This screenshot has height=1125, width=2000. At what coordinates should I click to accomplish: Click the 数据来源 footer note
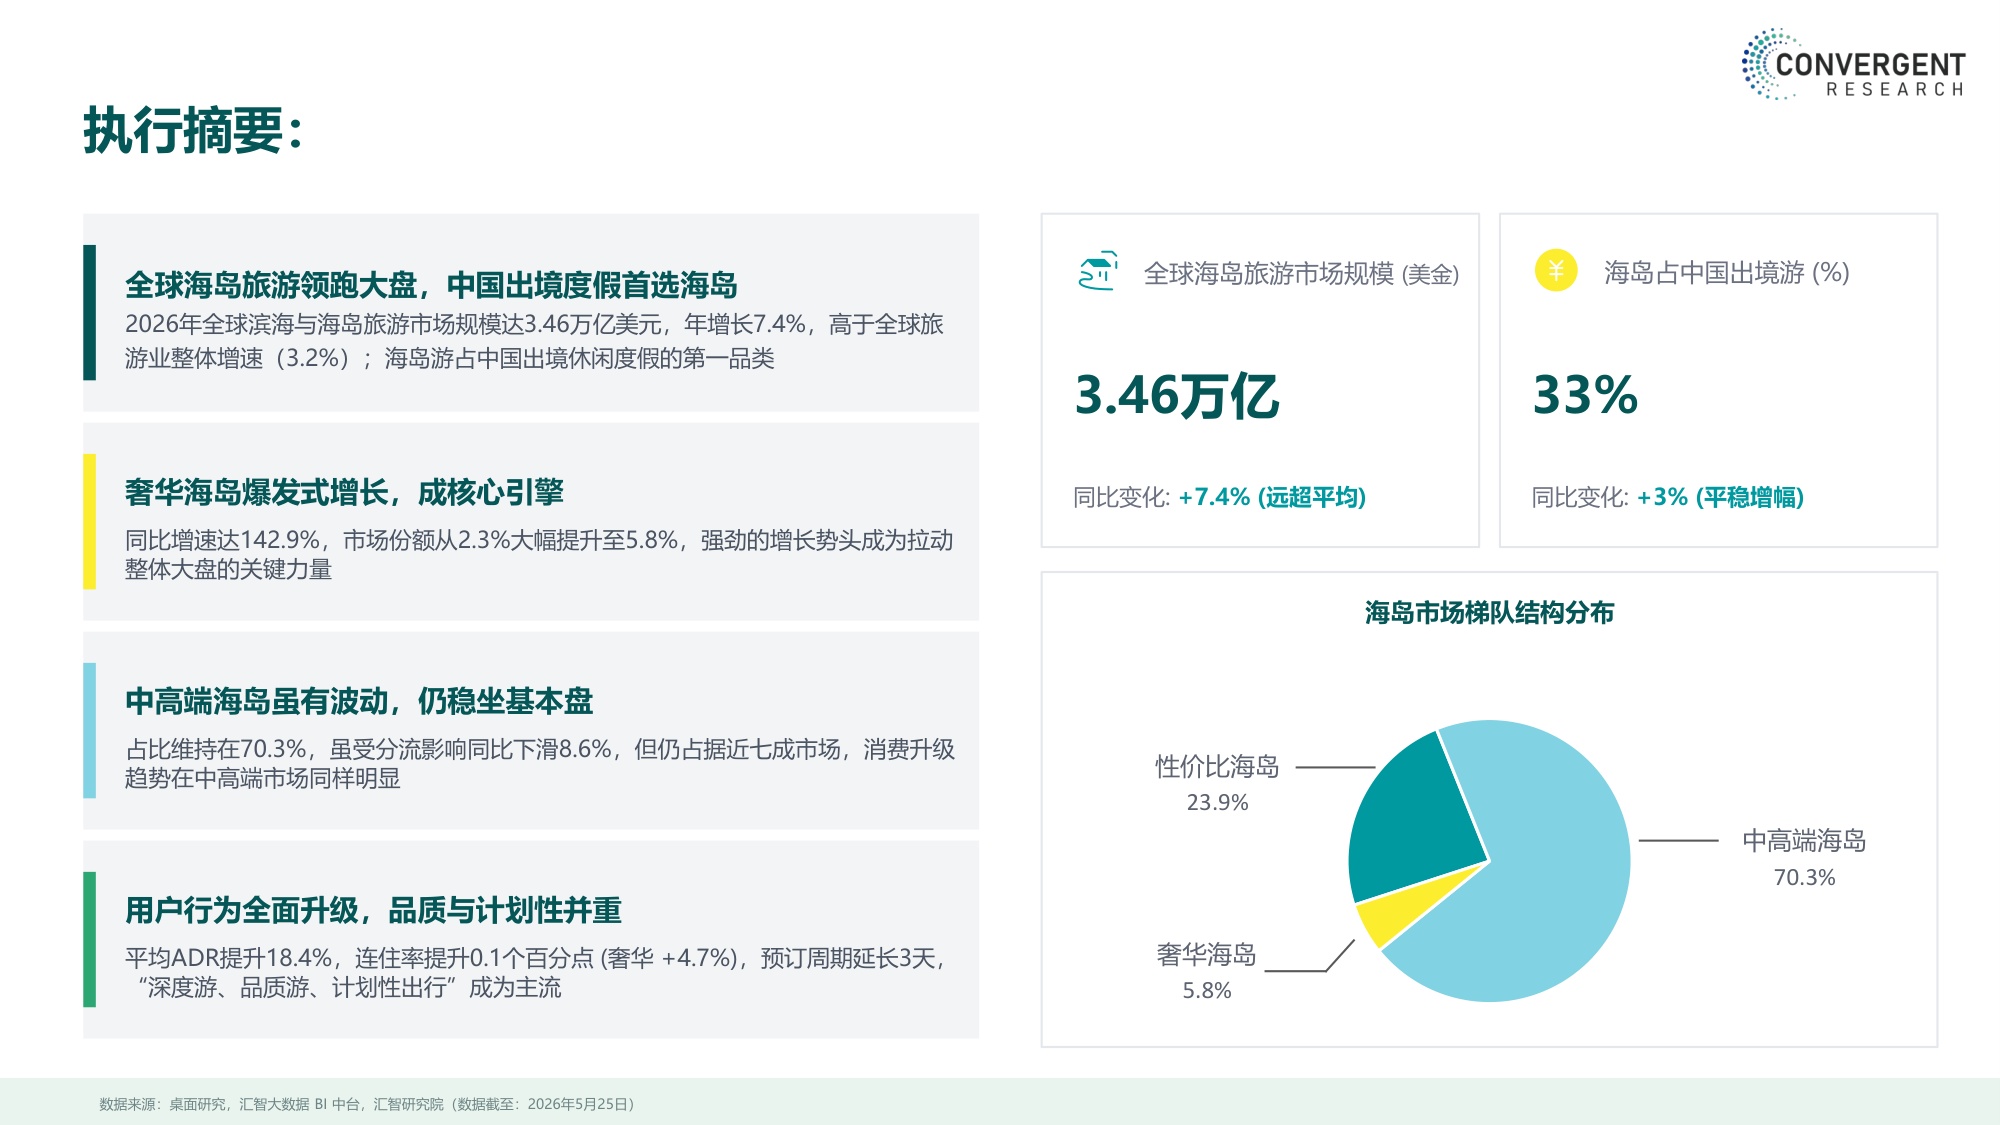click(x=367, y=1104)
